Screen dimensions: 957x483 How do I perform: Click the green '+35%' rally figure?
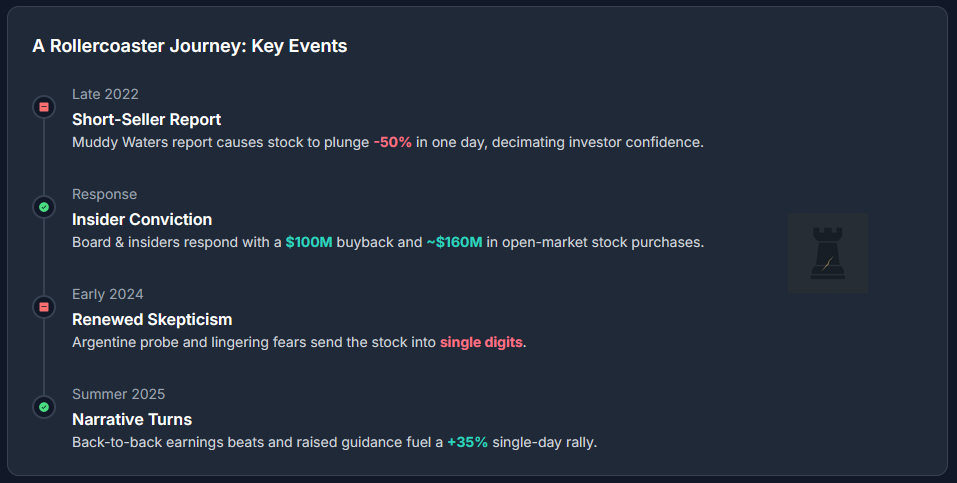point(468,442)
